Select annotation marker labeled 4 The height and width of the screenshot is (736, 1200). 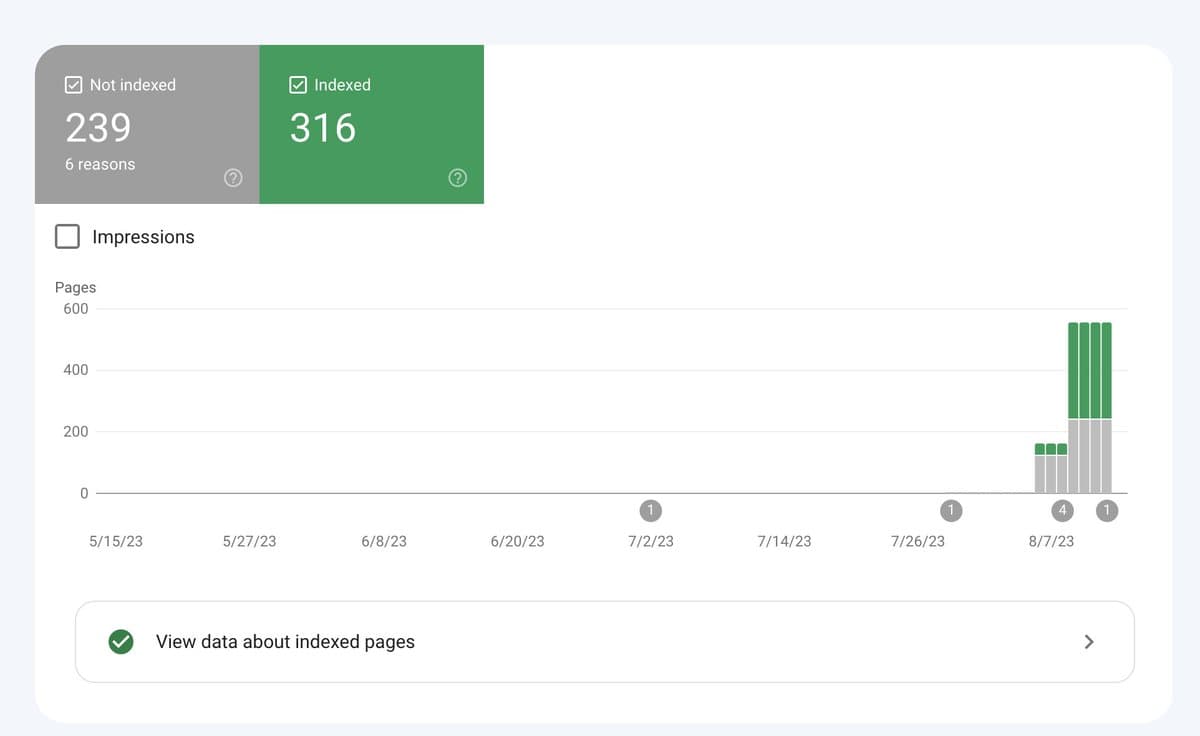[1062, 511]
